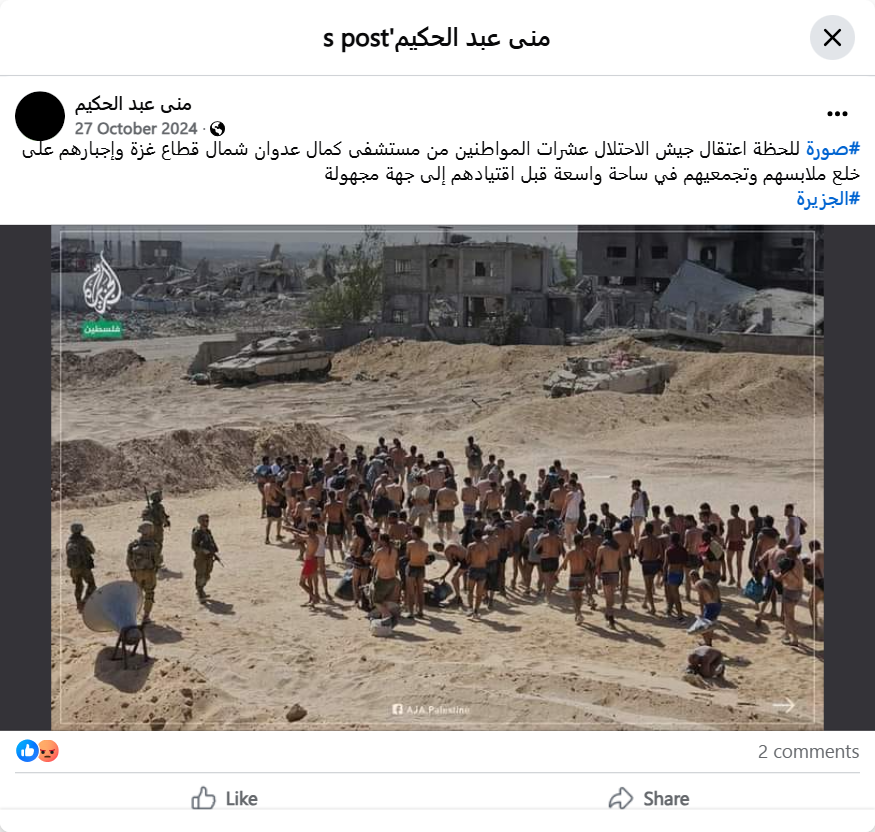Screen dimensions: 875x832
Task: Open the post photo in full view
Action: pos(437,478)
